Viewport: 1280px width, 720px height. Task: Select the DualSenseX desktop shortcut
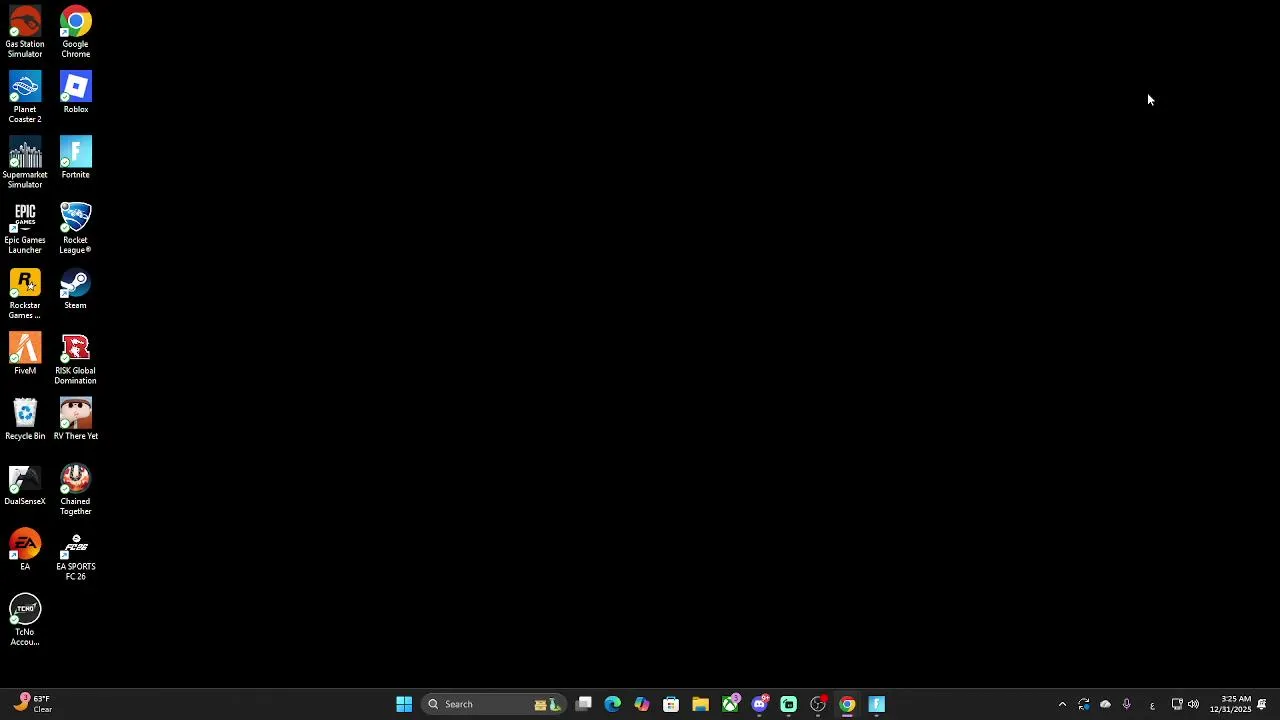[25, 485]
